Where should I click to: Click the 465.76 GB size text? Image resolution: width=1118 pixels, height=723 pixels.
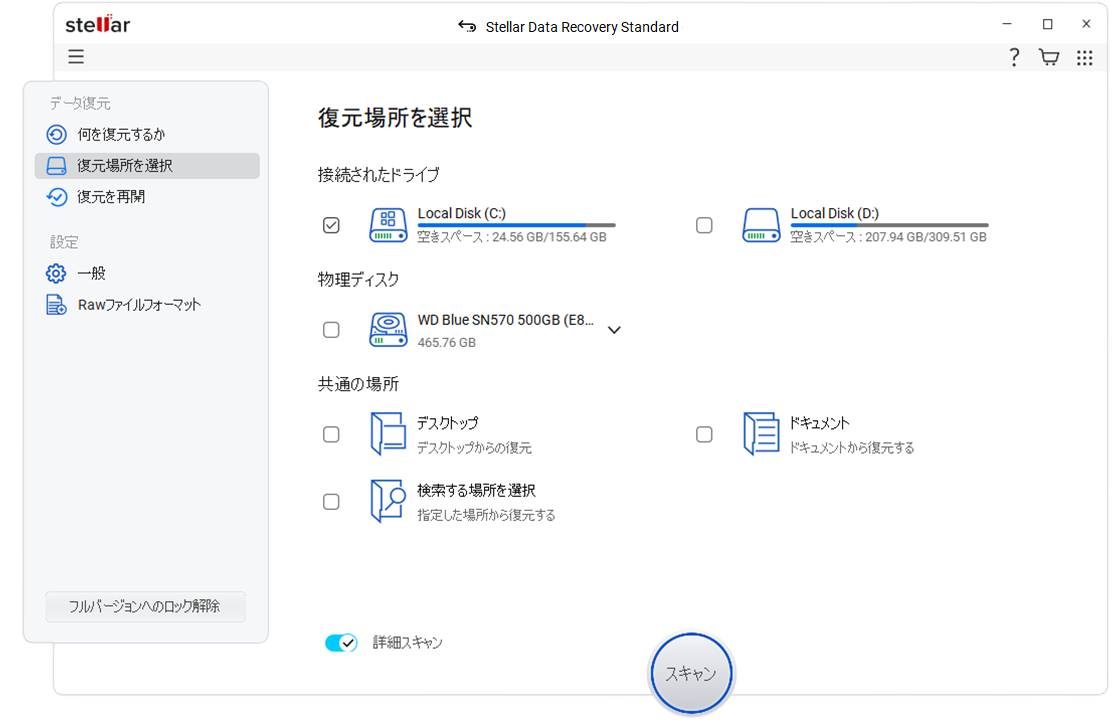pos(446,342)
